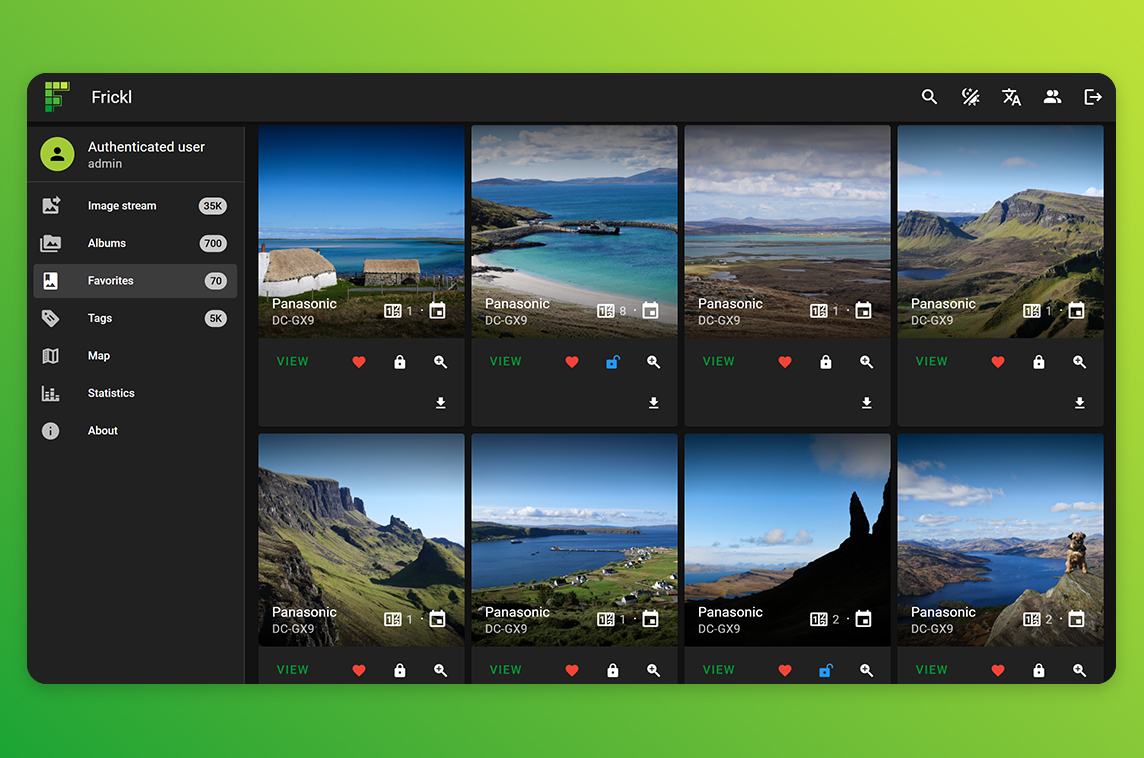Viewport: 1144px width, 758px height.
Task: Click the ratings icon on the turquoise beach photo
Action: [x=606, y=312]
